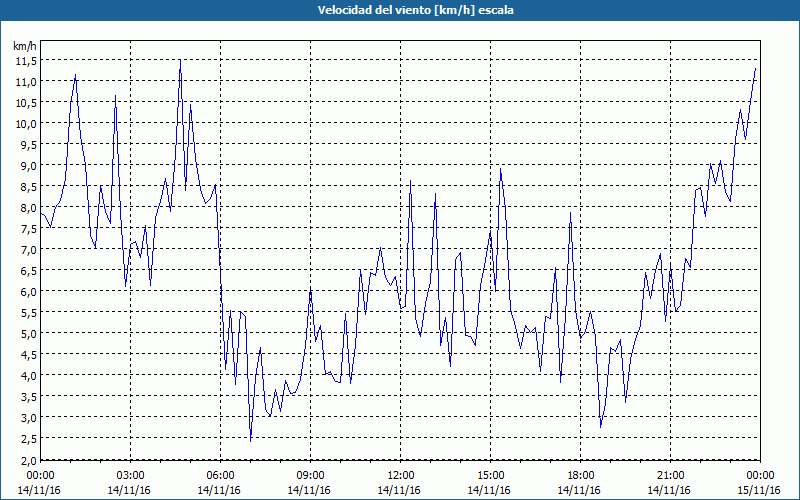800x500 pixels.
Task: Click the '10,0' y-axis label
Action: click(26, 123)
